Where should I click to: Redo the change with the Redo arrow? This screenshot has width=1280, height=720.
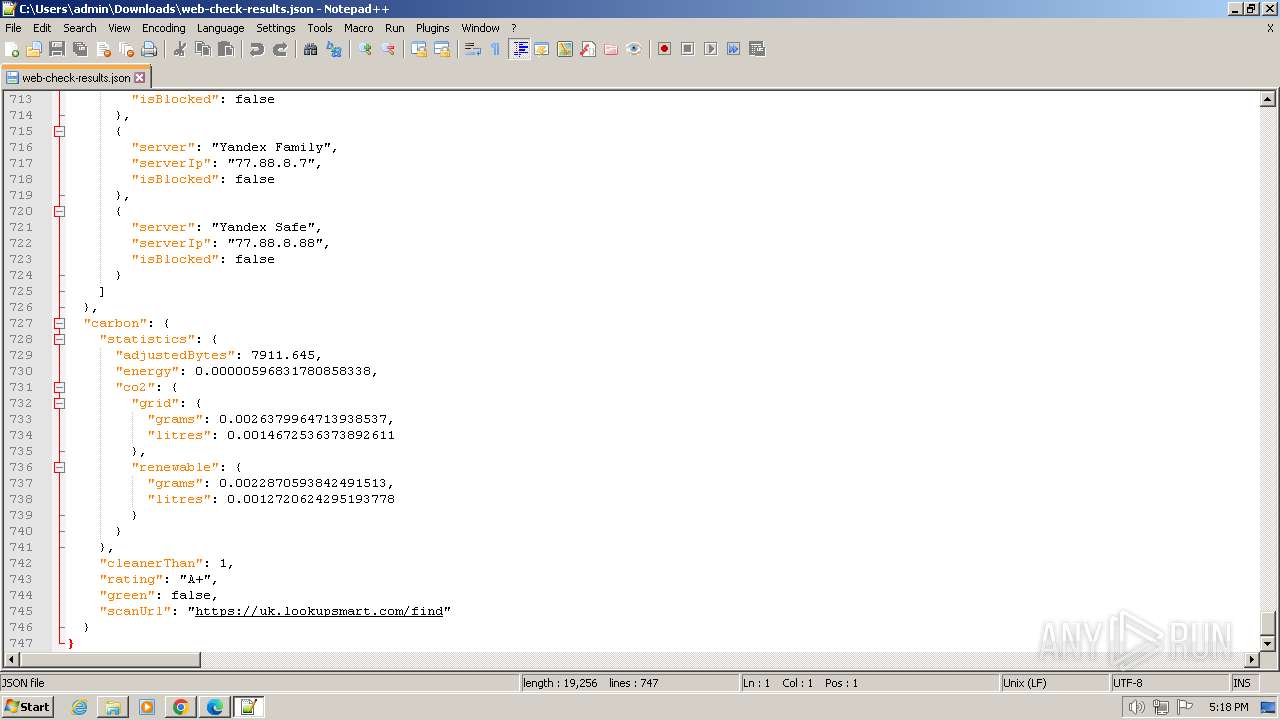coord(280,49)
